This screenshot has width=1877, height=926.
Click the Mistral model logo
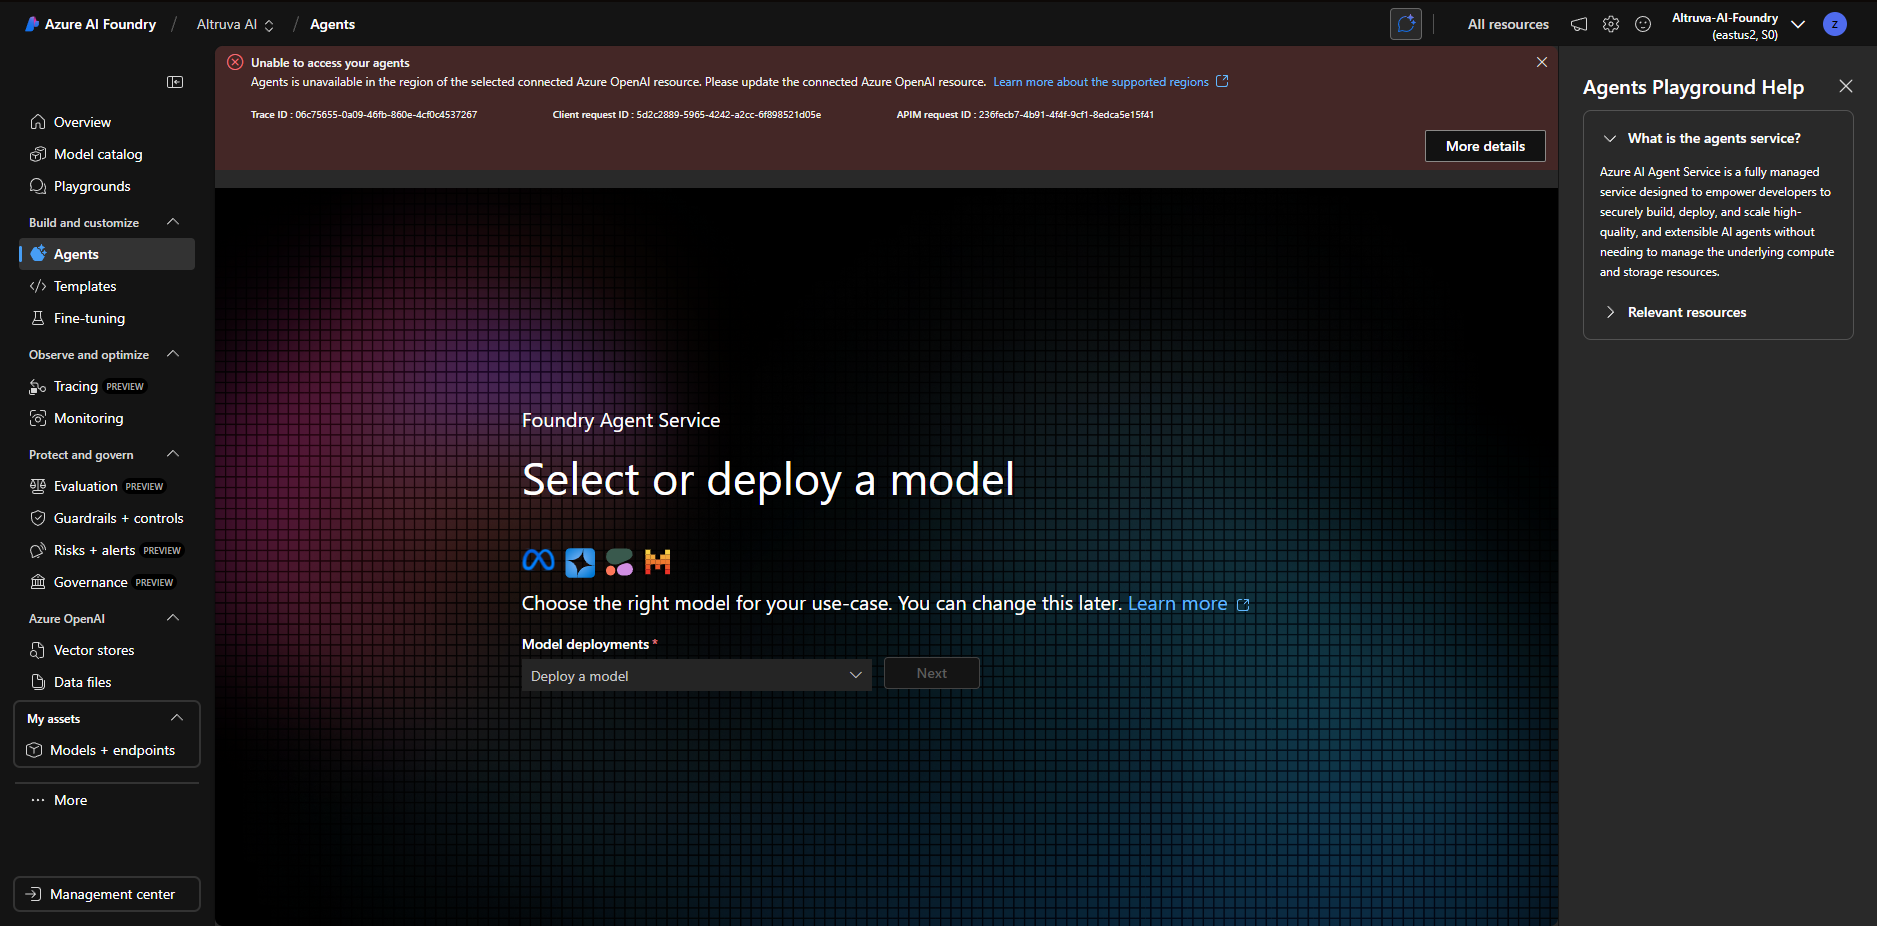658,562
